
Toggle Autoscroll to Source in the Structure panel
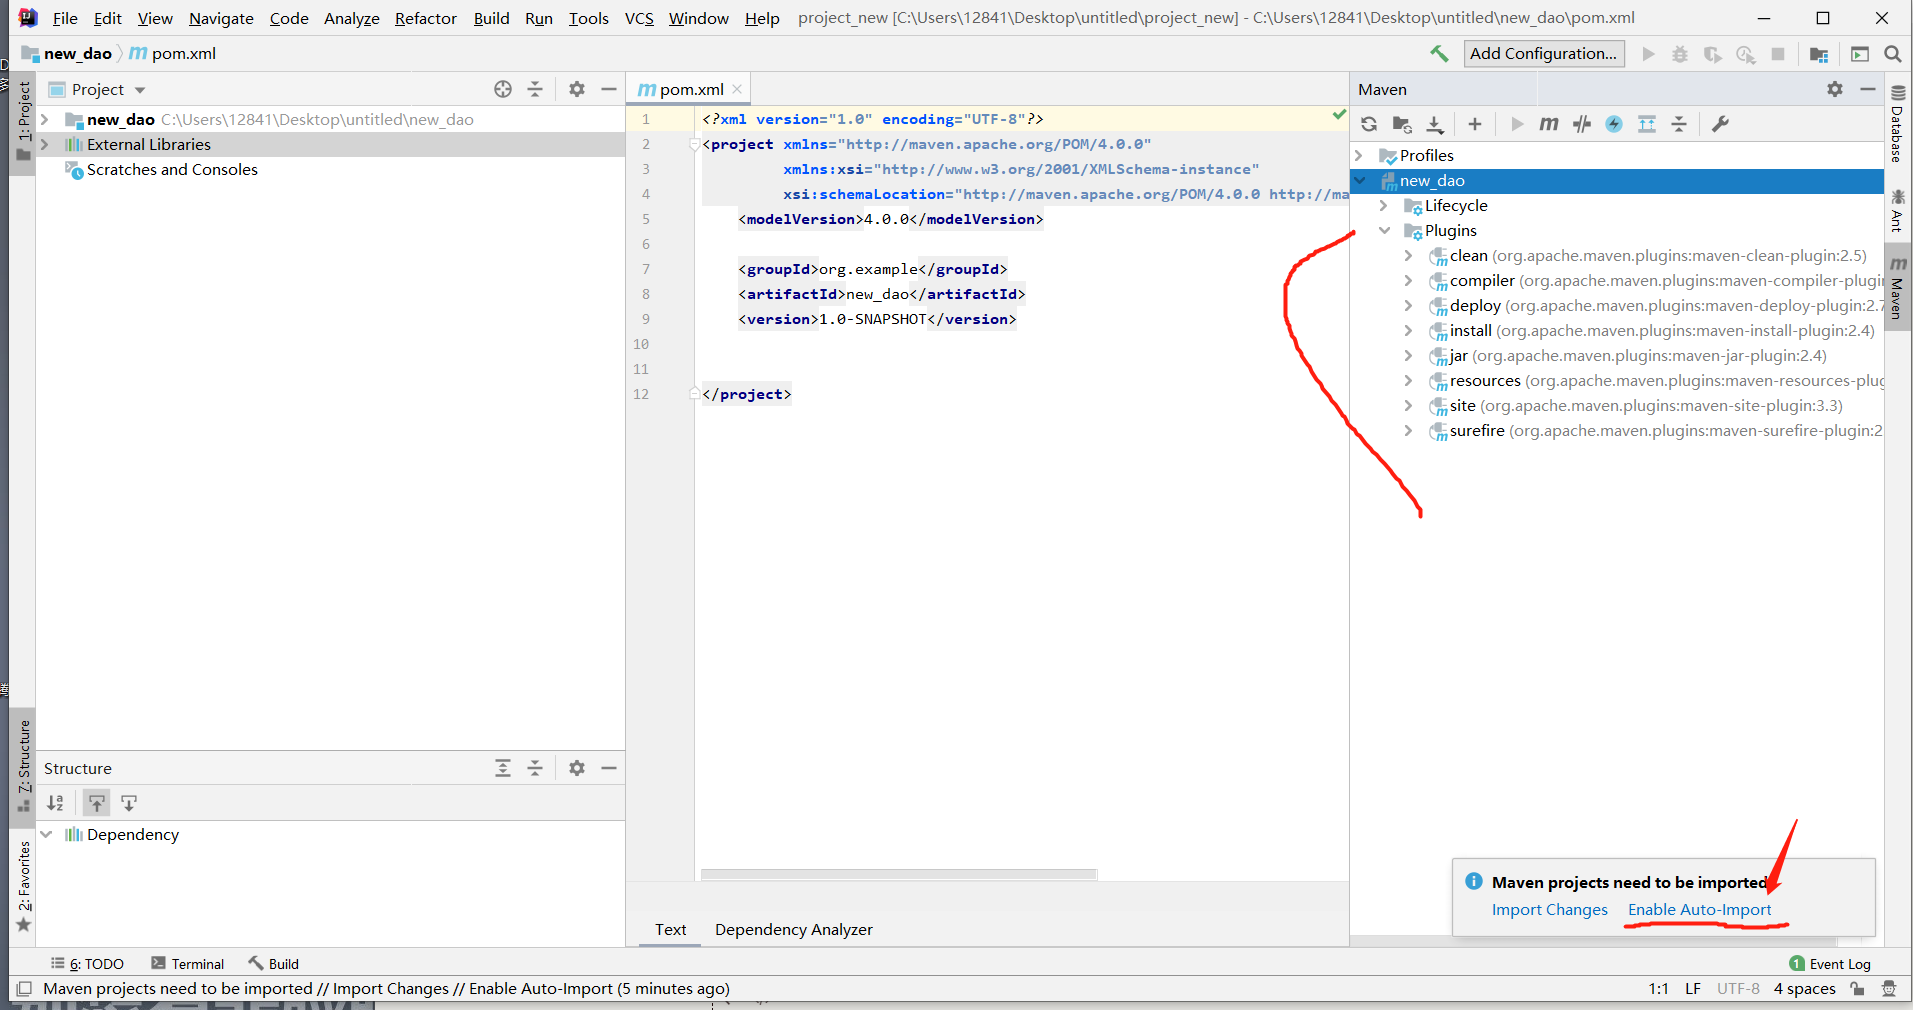[x=96, y=803]
